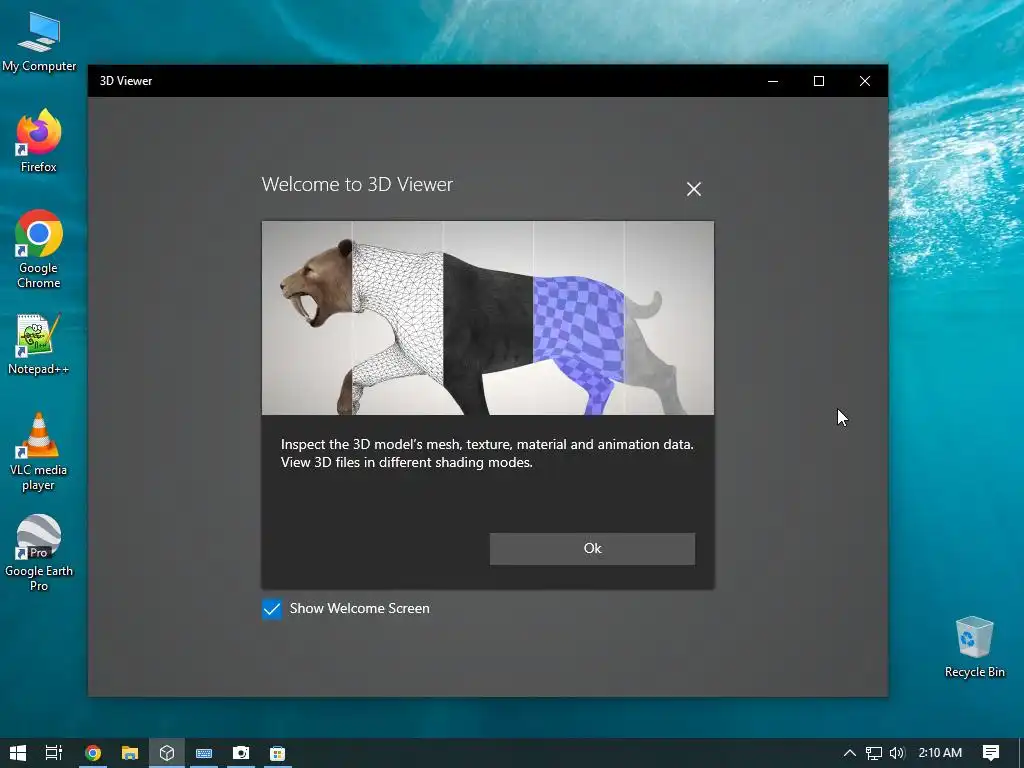
Task: Close the 3D Viewer window
Action: (x=865, y=81)
